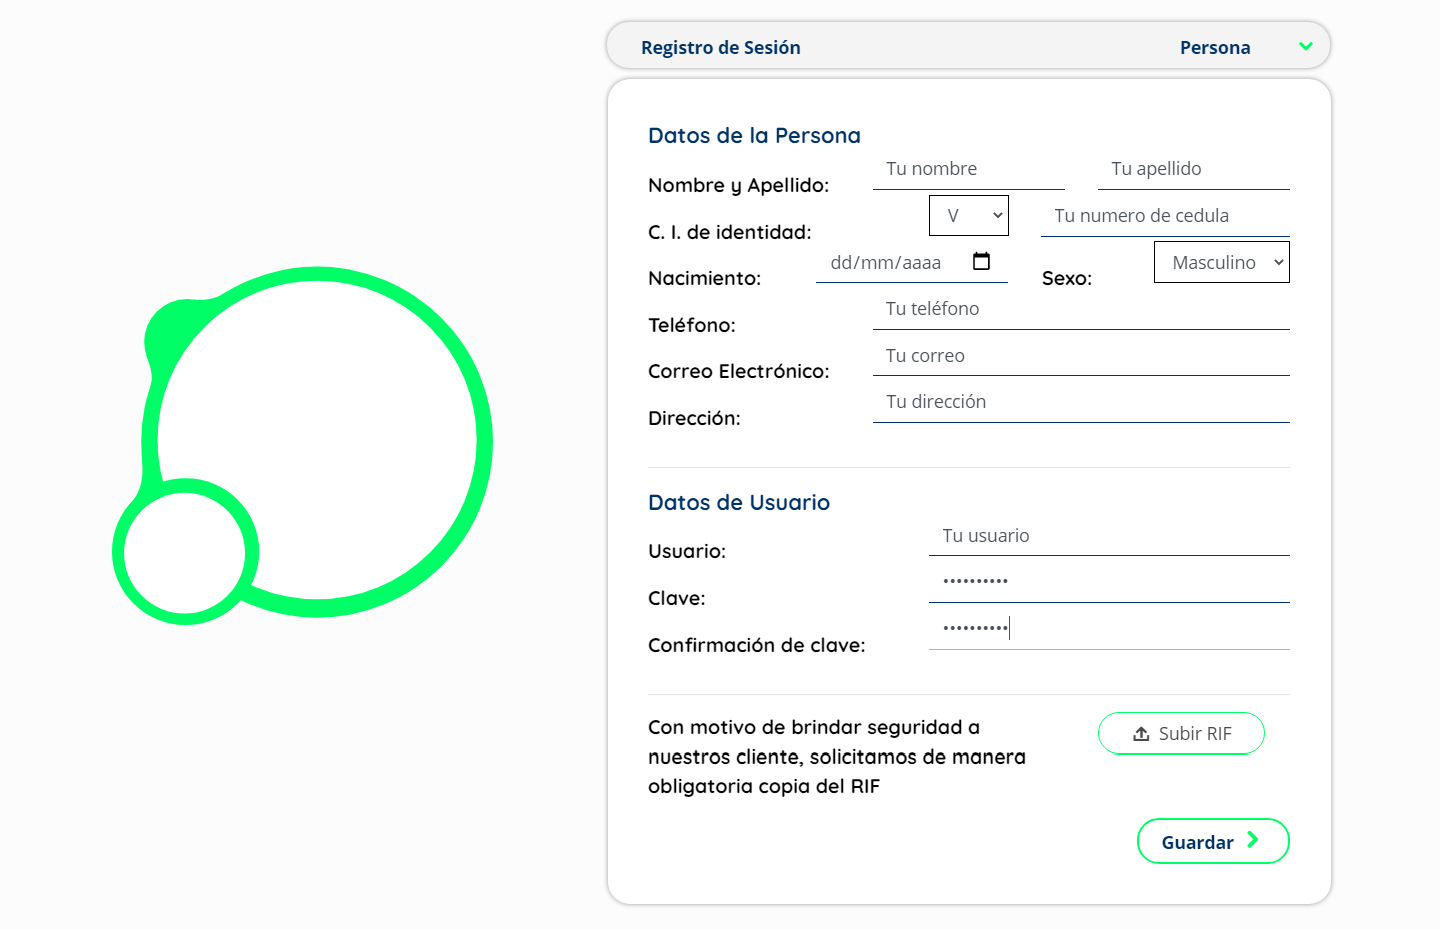Viewport: 1440px width, 929px height.
Task: Focus the Tu apellido input field
Action: pos(1193,169)
